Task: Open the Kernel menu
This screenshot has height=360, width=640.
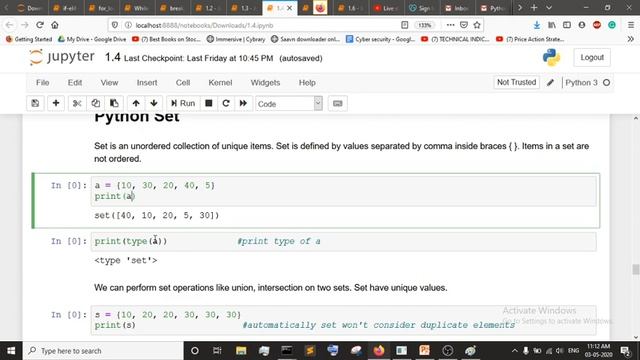Action: pos(220,82)
